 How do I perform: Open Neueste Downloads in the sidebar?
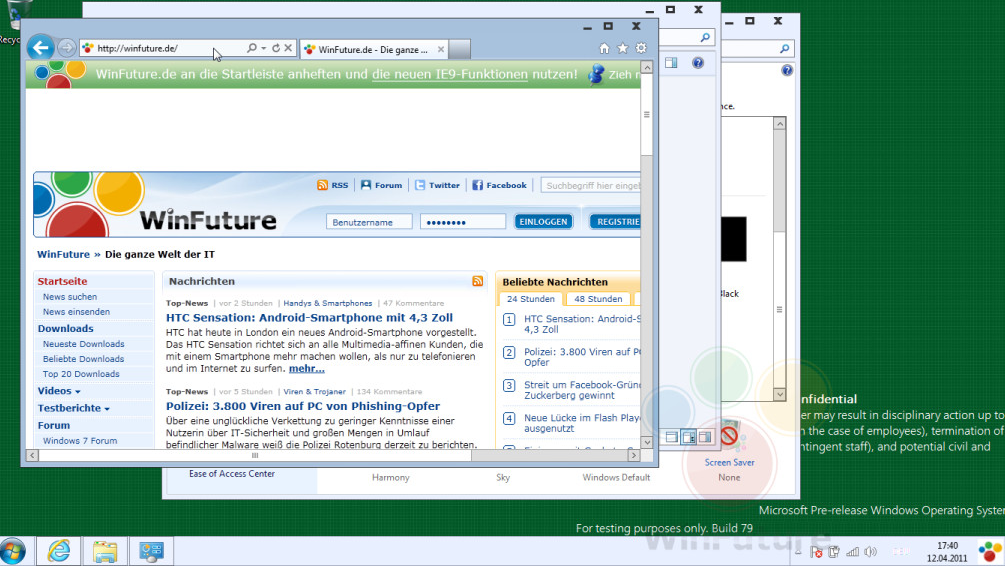tap(83, 344)
